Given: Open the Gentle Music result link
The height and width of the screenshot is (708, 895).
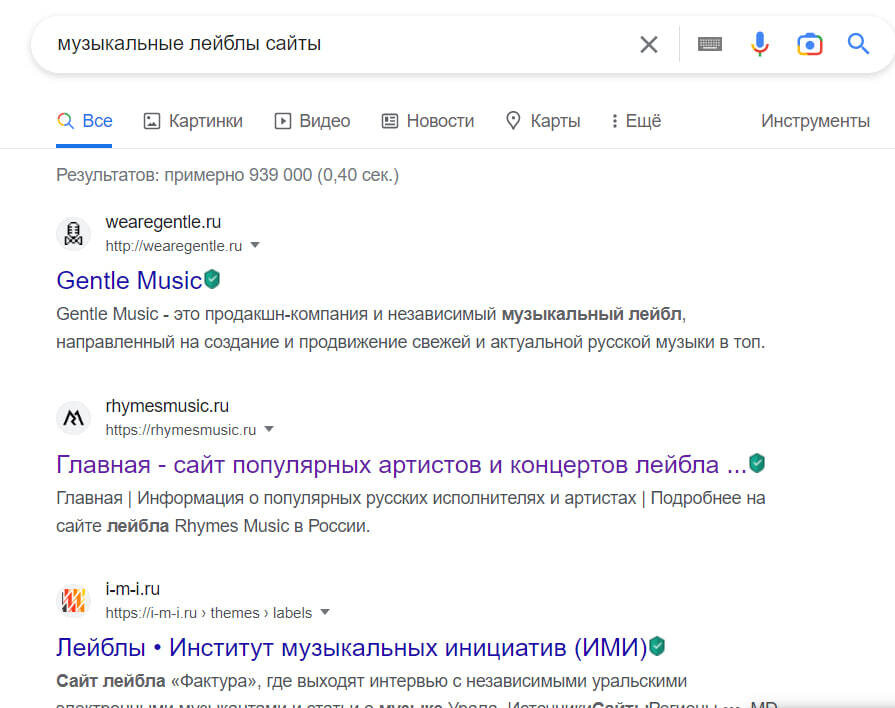Looking at the screenshot, I should tap(129, 280).
